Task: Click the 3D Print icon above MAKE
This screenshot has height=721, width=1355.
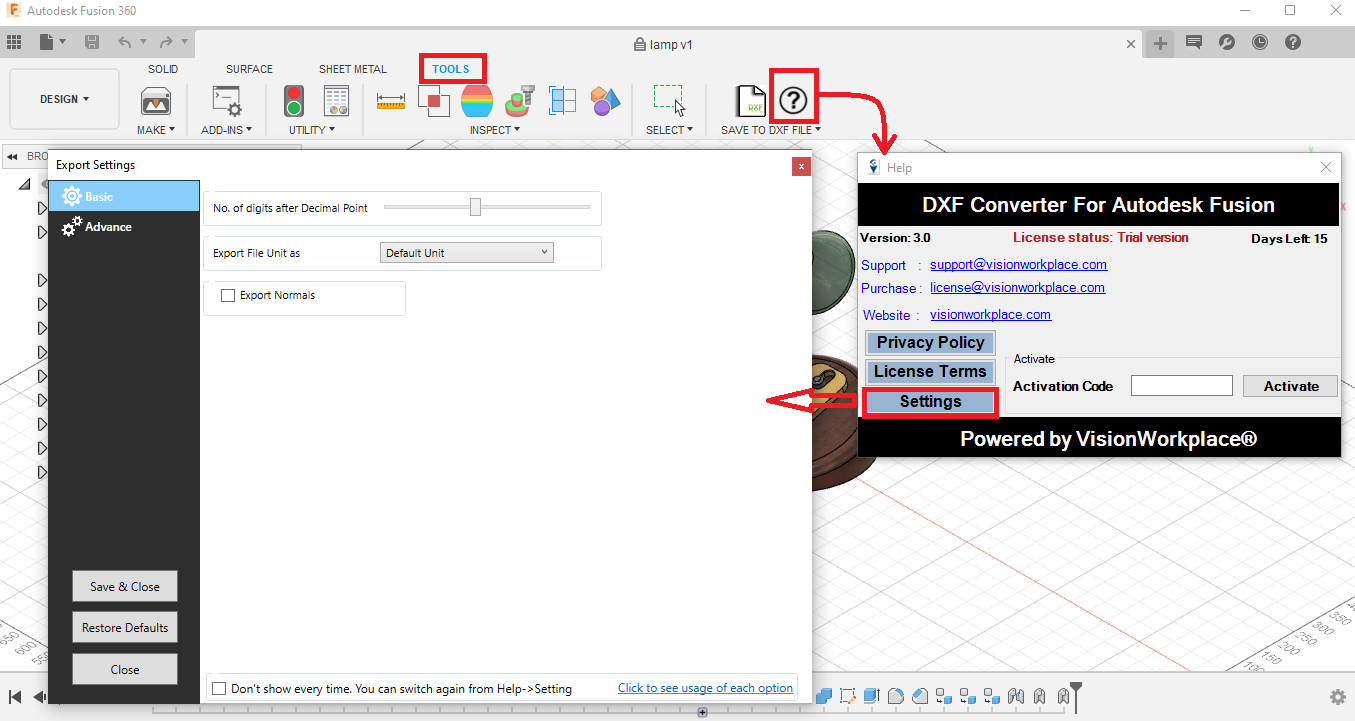Action: (x=155, y=101)
